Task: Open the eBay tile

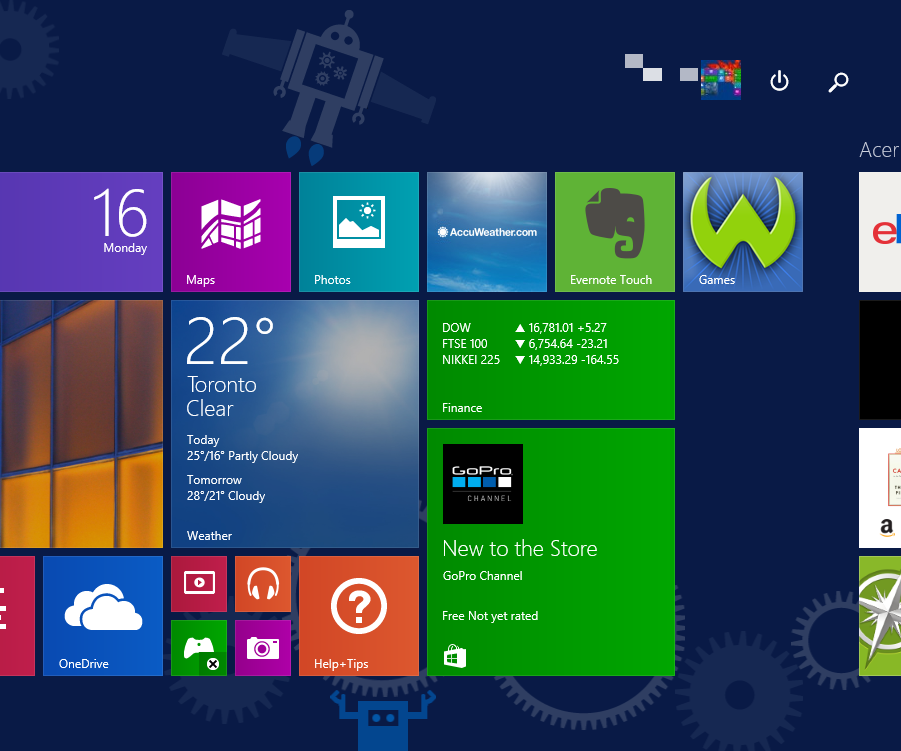Action: [880, 232]
